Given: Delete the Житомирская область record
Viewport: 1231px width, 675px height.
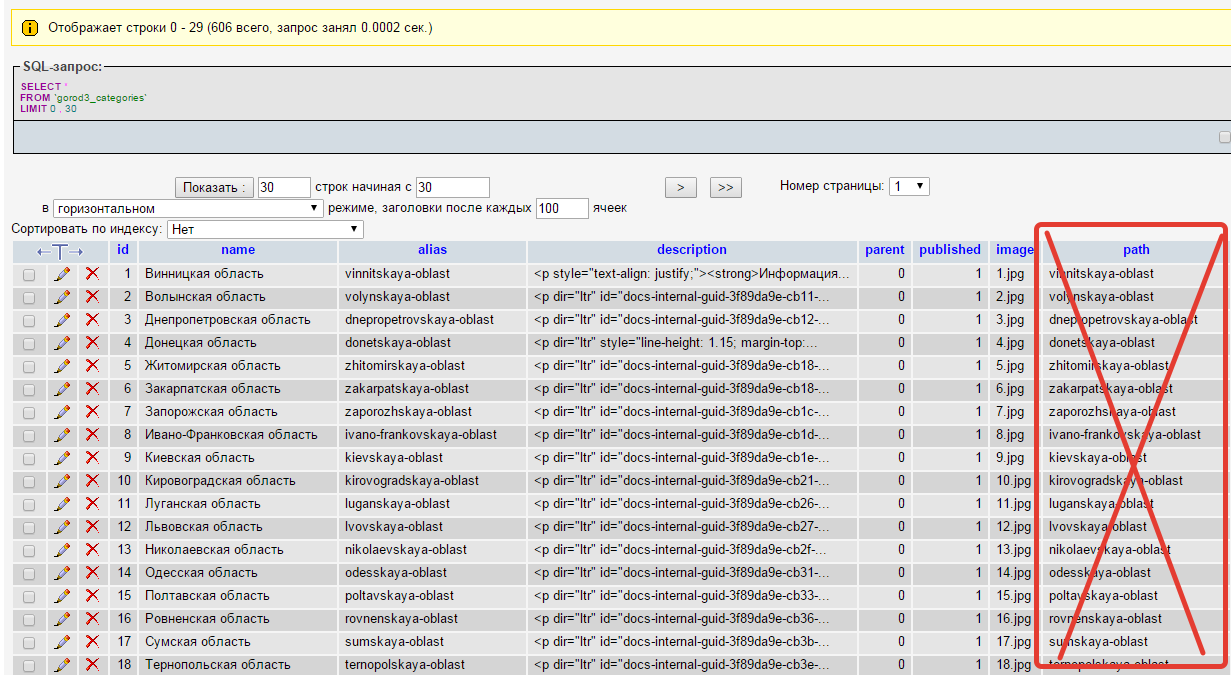Looking at the screenshot, I should [x=93, y=366].
